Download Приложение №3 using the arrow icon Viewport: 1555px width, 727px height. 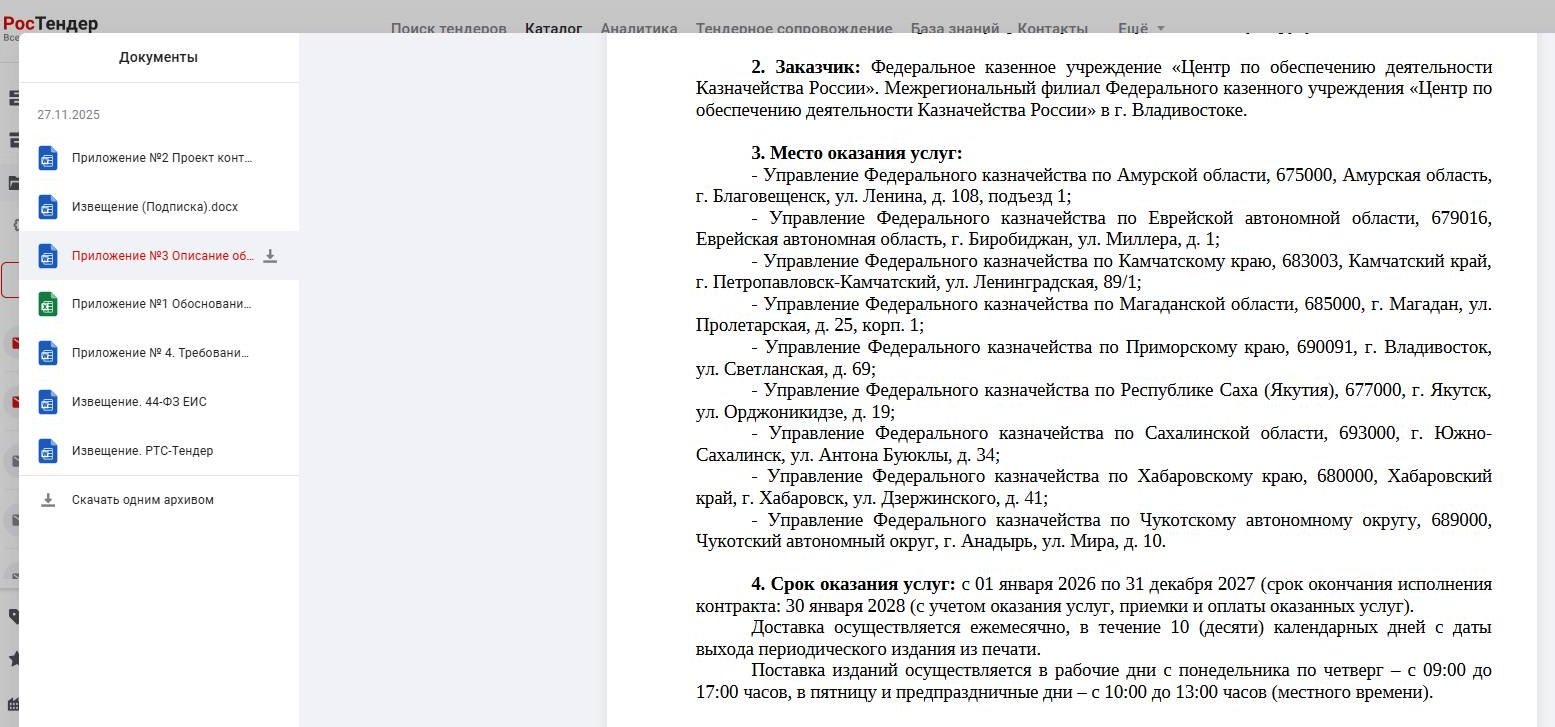click(270, 256)
